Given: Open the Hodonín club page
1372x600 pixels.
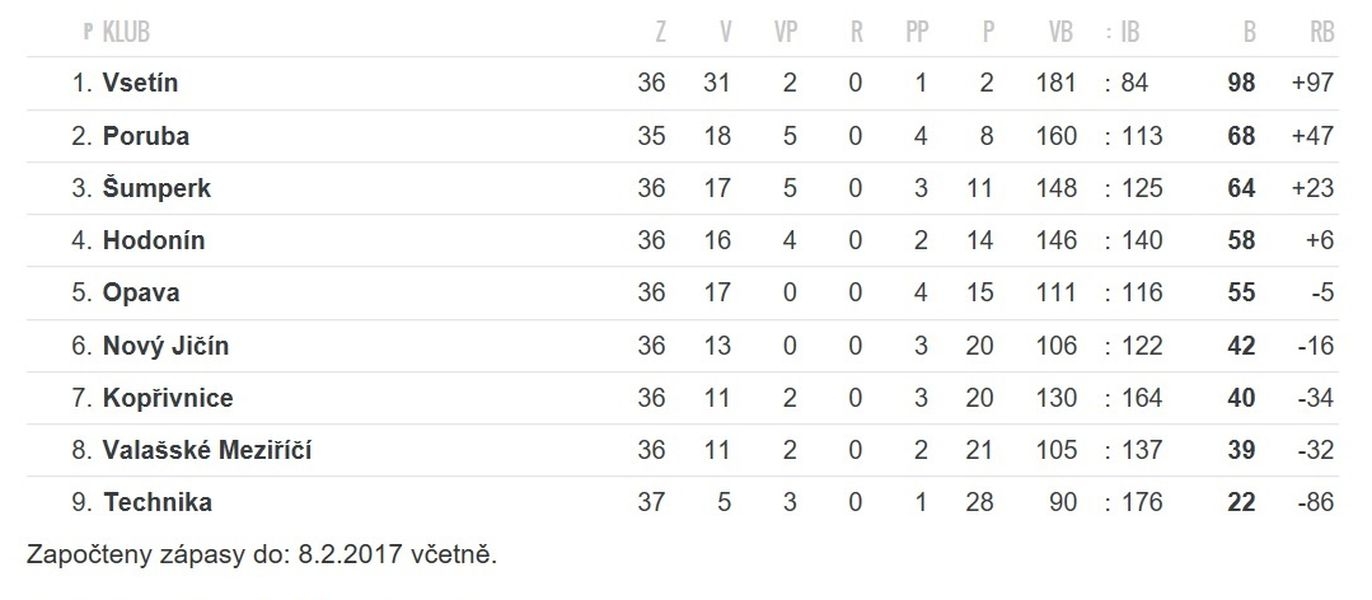Looking at the screenshot, I should click(x=153, y=240).
